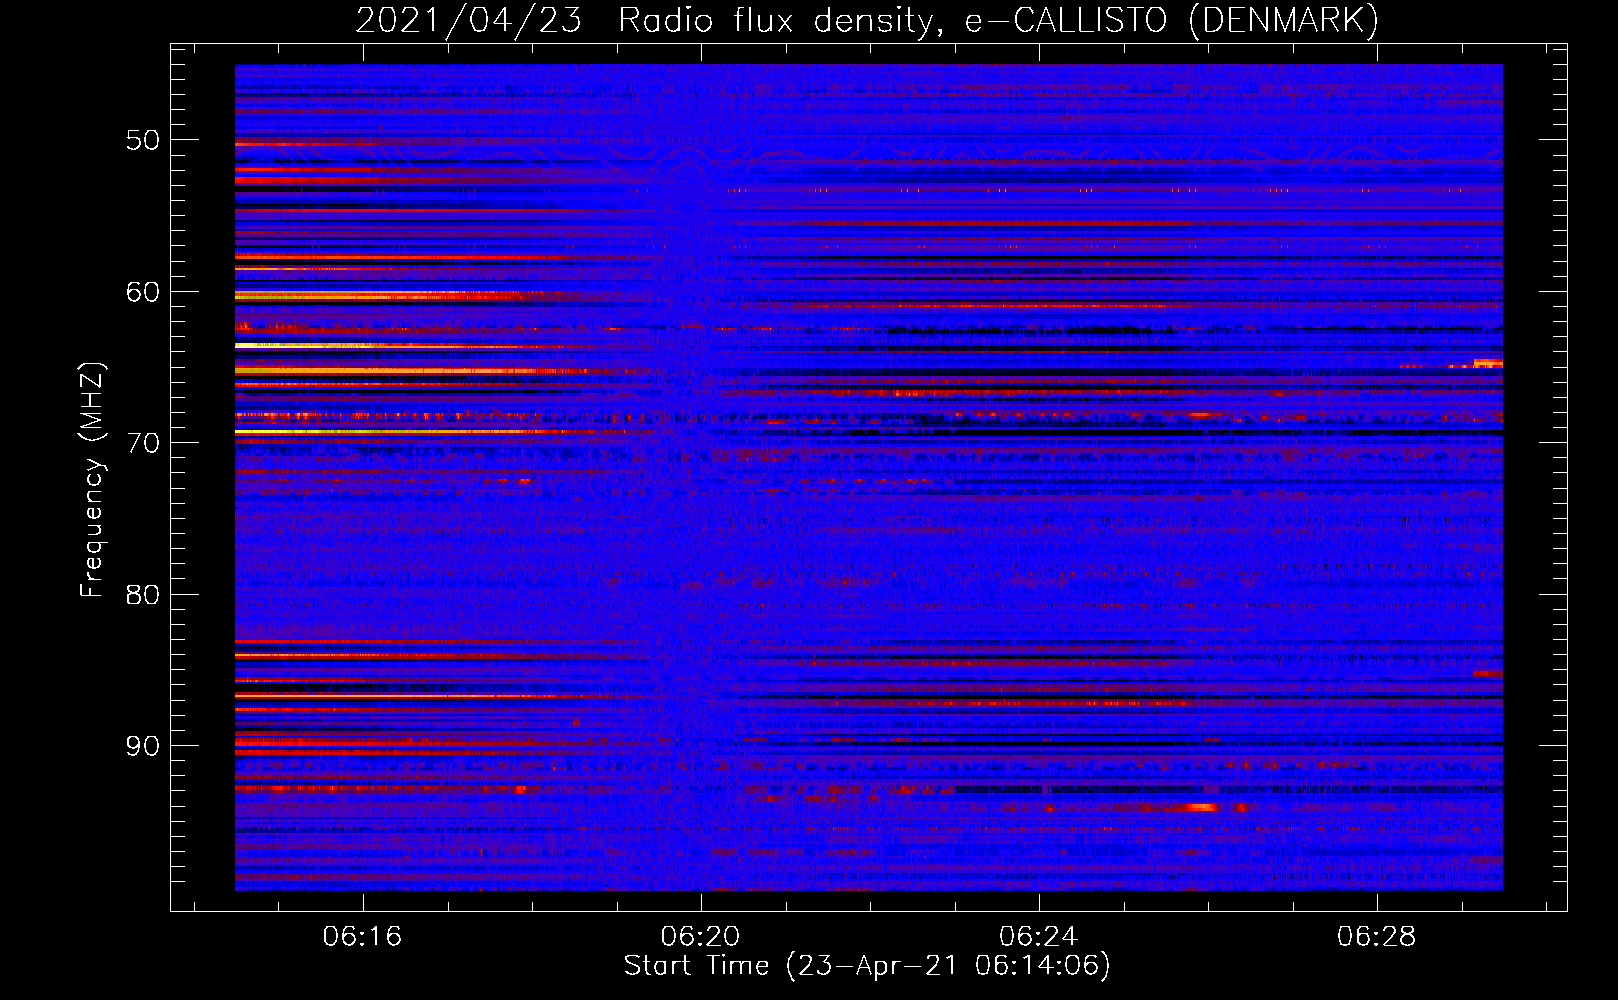Screen dimensions: 1618x1000
Task: Click the plot title '2021/04/23 Radio flux density, e-CALLISTO (DENMARK)'
Action: [867, 20]
